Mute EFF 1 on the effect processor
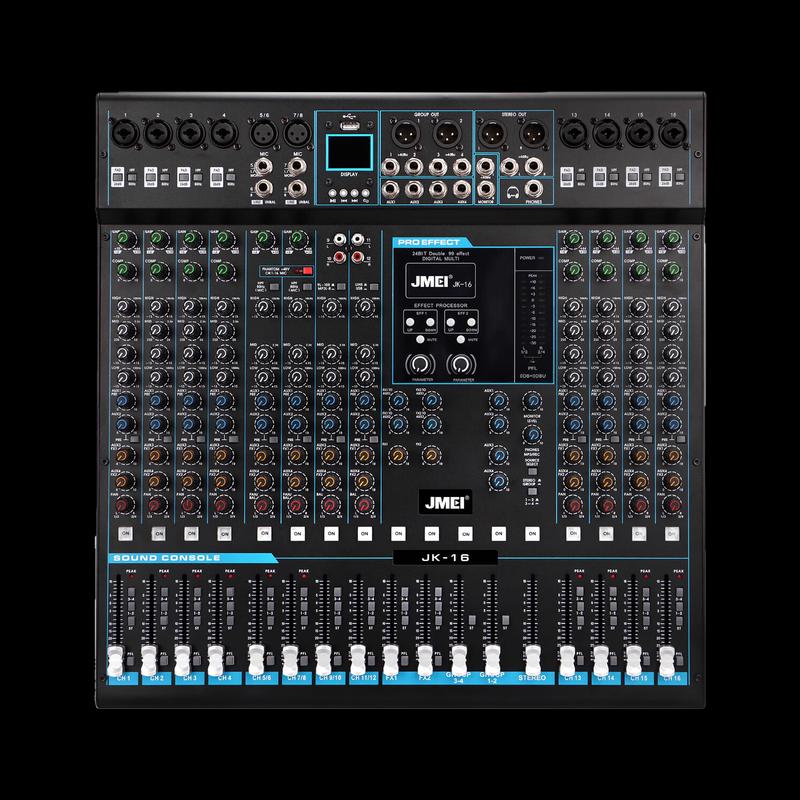The image size is (800, 800). click(x=420, y=338)
